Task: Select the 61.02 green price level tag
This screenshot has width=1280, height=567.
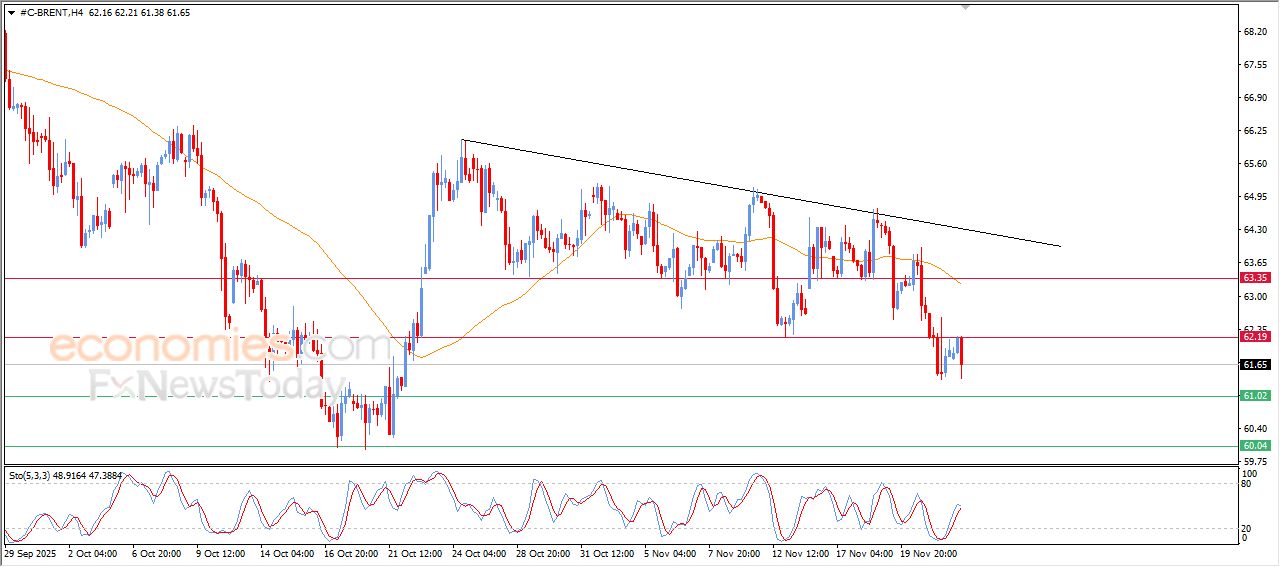Action: 1255,396
